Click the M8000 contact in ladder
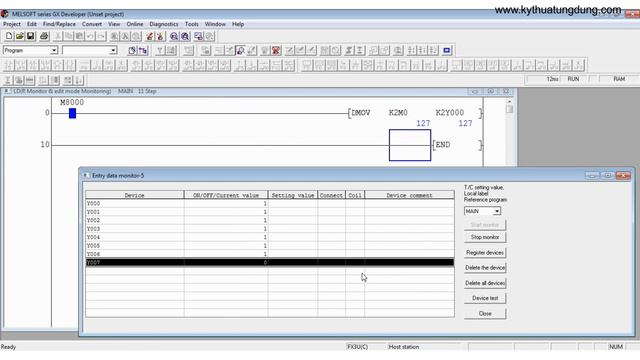 click(72, 113)
